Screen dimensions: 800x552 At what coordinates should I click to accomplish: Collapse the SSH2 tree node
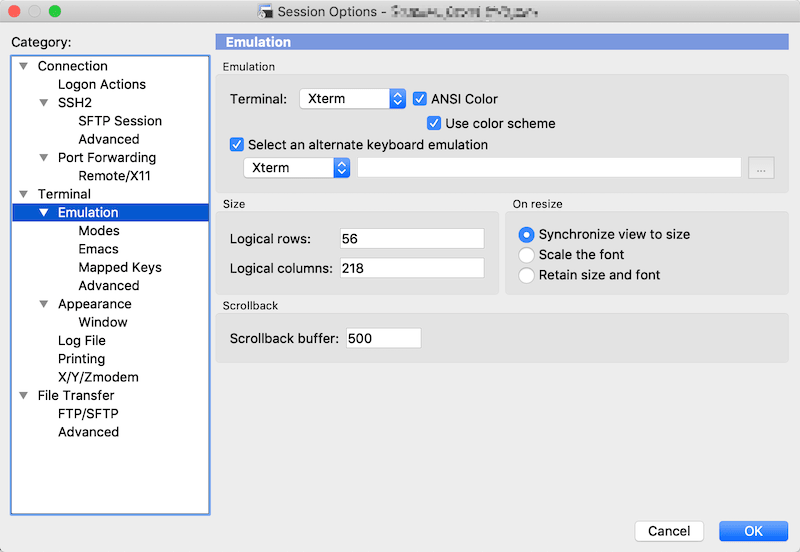click(44, 103)
